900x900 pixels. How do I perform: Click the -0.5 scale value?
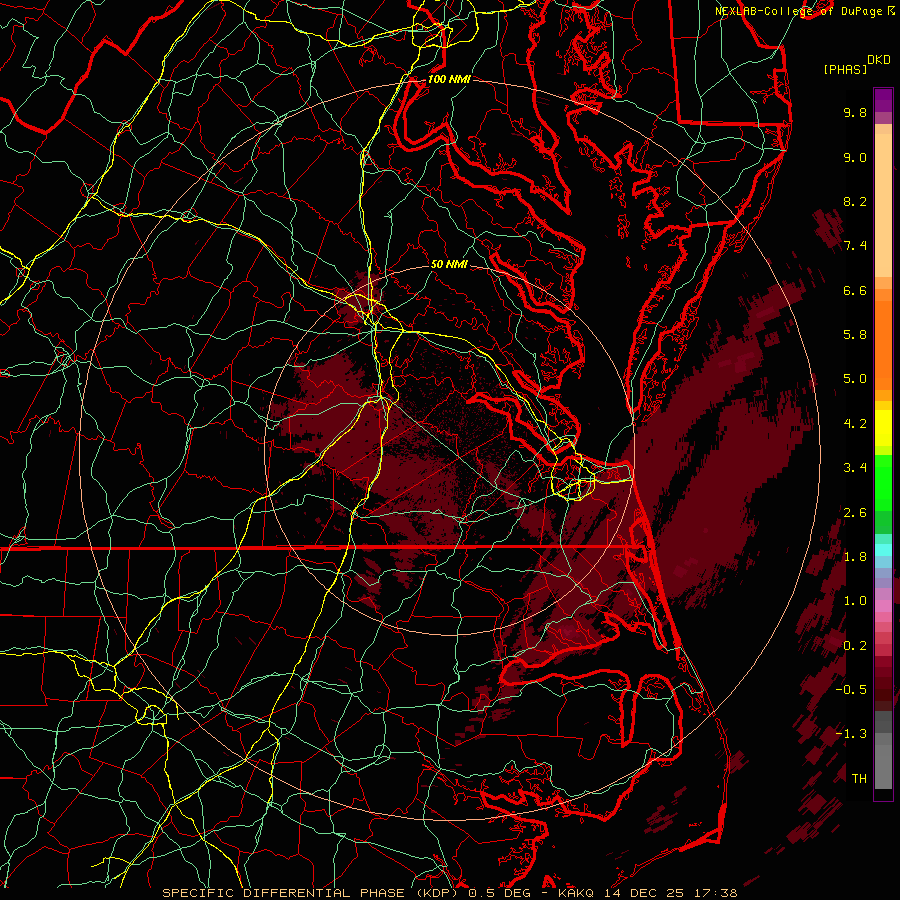coord(851,690)
